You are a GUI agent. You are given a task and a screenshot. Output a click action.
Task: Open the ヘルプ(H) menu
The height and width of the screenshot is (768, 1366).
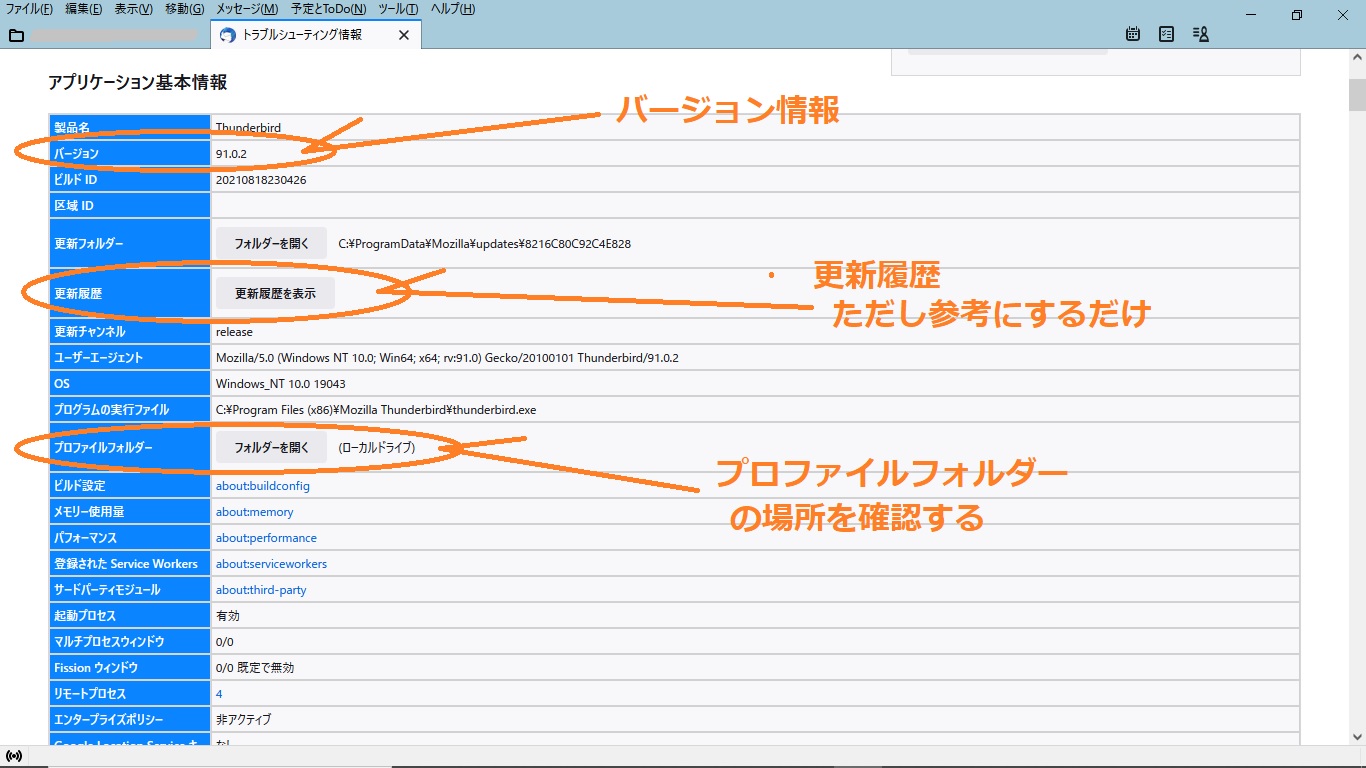point(453,9)
